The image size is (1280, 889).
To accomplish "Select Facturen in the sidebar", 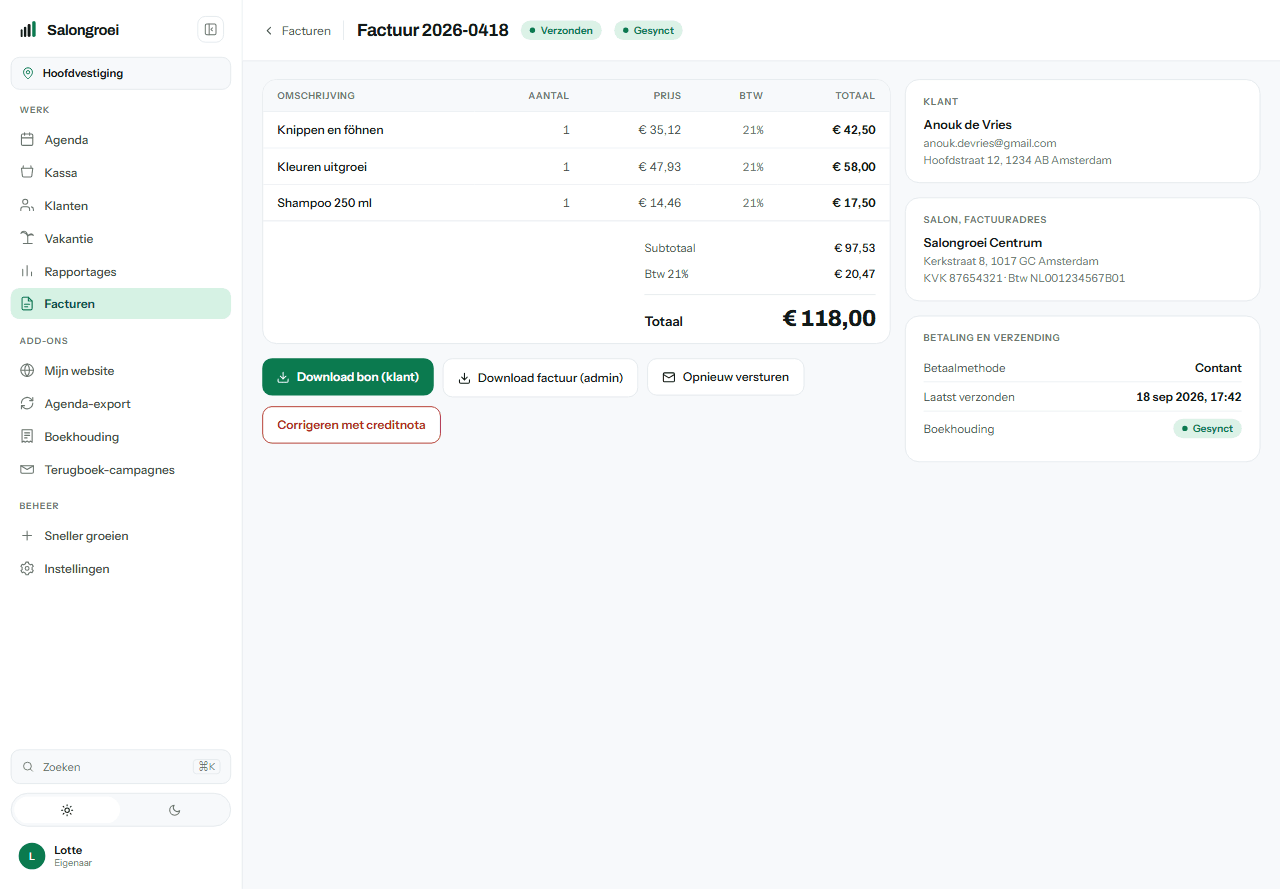I will 121,304.
